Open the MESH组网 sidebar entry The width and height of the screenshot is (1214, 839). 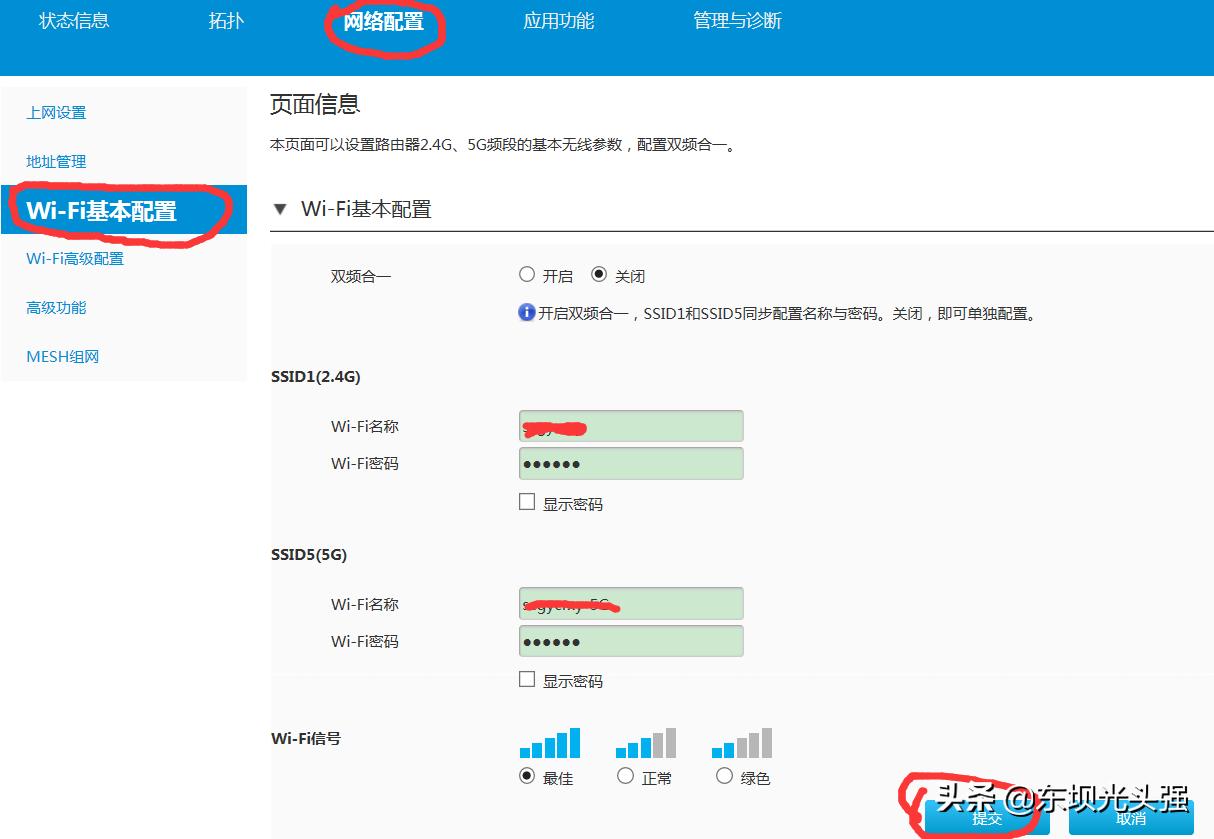[62, 356]
